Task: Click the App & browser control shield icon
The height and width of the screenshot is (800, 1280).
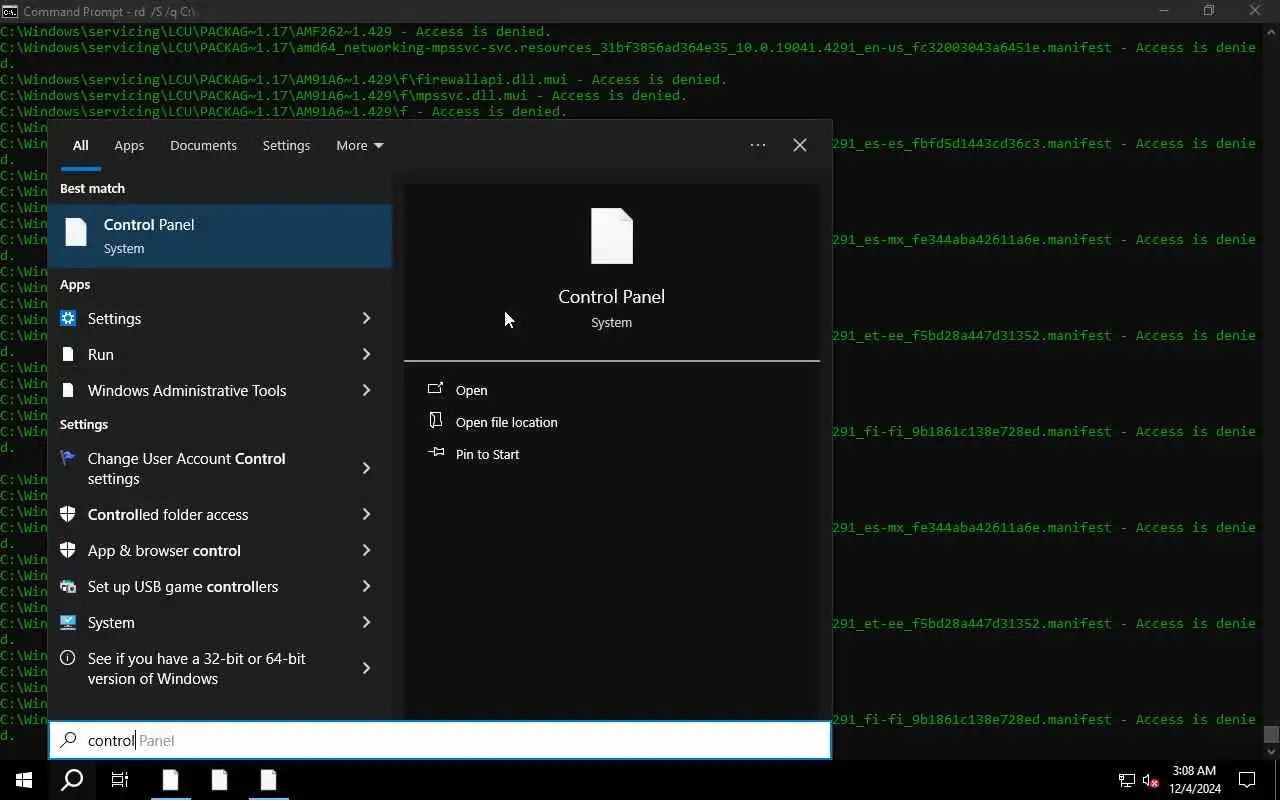Action: [x=68, y=550]
